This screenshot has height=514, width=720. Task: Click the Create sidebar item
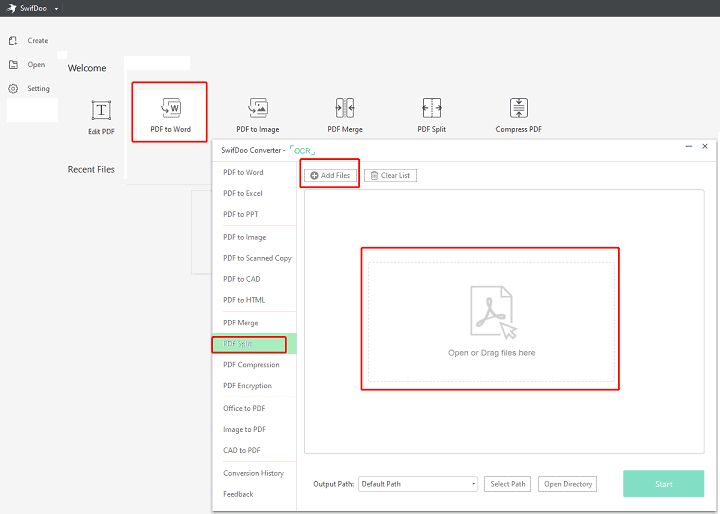click(x=28, y=40)
